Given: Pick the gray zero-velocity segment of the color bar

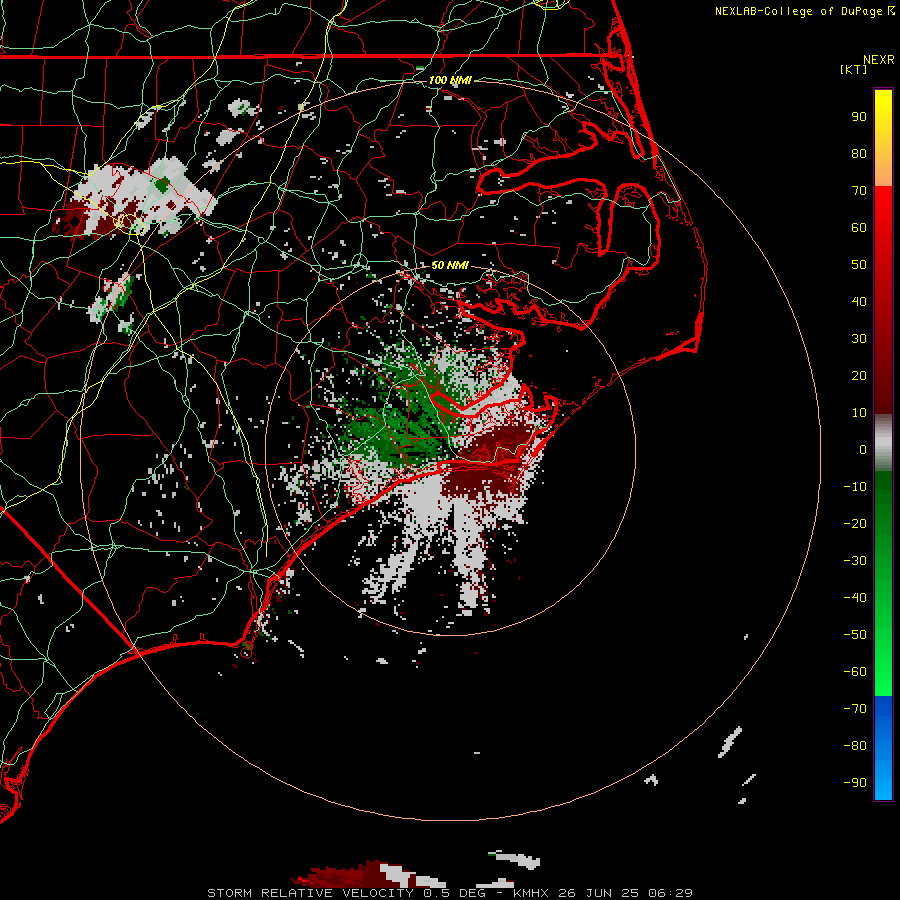Looking at the screenshot, I should point(883,443).
